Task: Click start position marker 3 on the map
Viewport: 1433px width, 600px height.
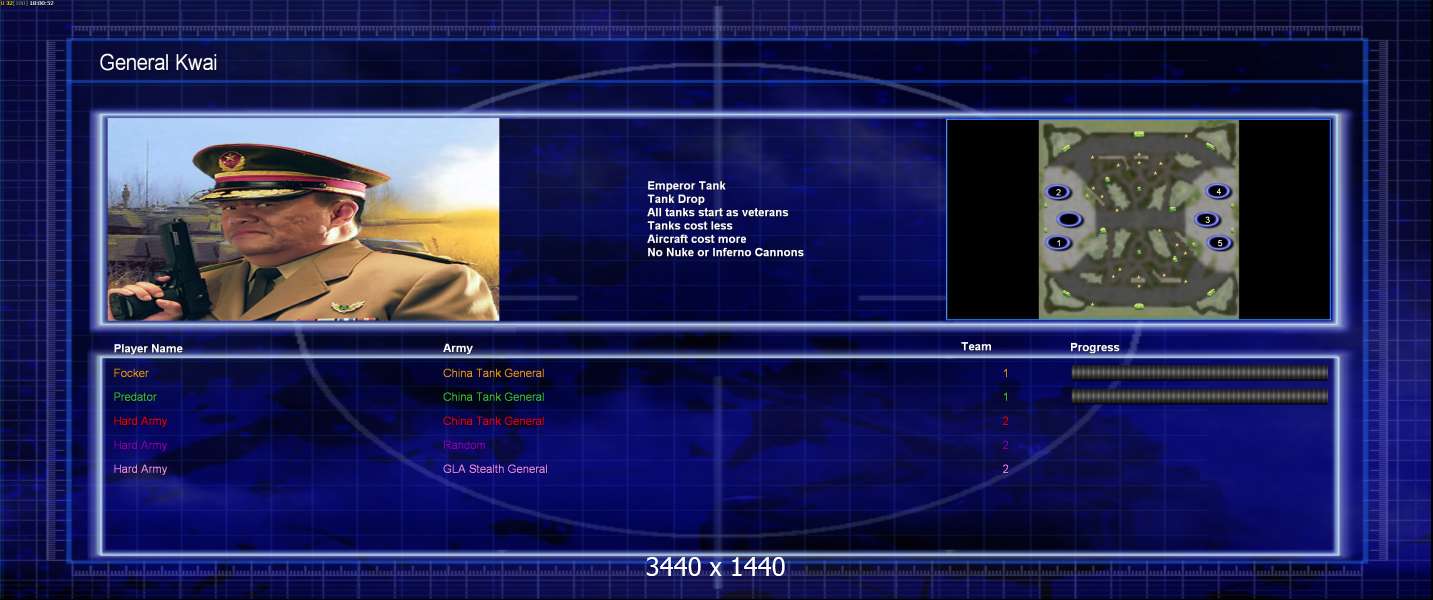Action: pos(1207,220)
